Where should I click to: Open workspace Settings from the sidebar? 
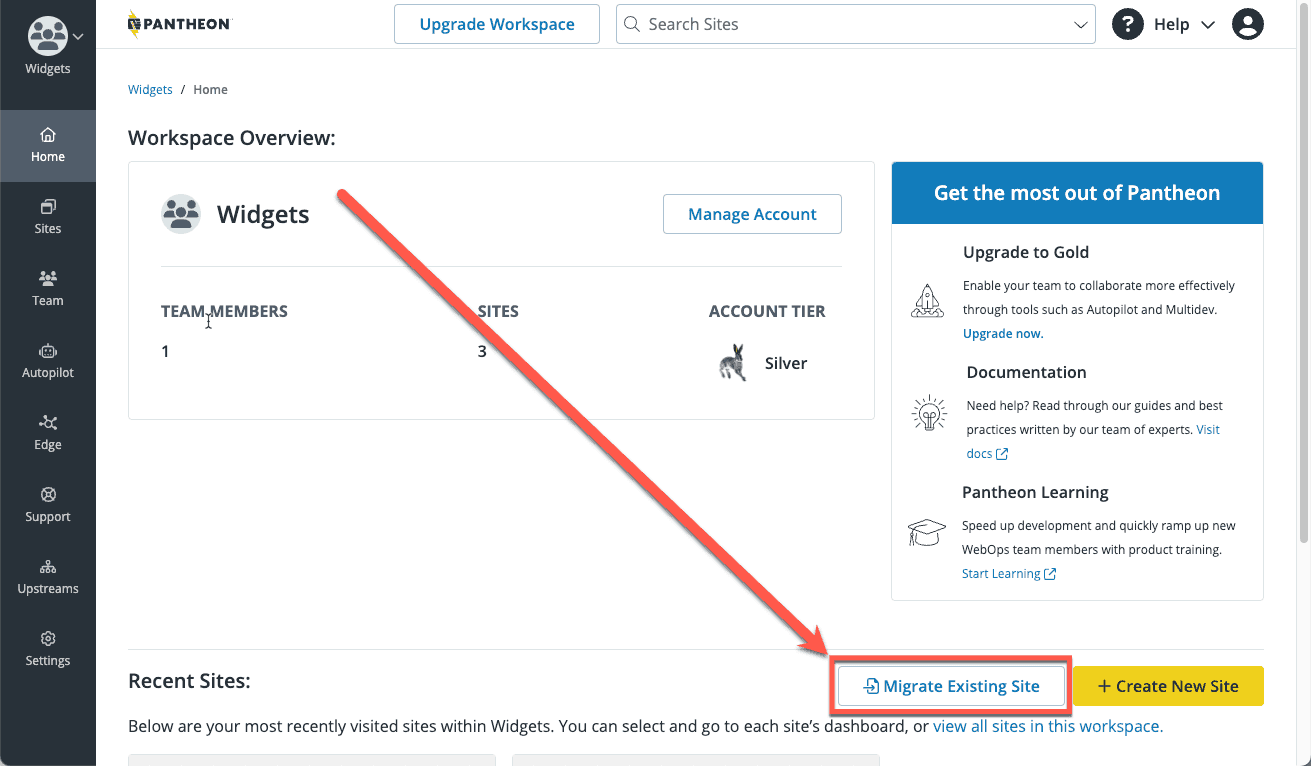click(47, 649)
